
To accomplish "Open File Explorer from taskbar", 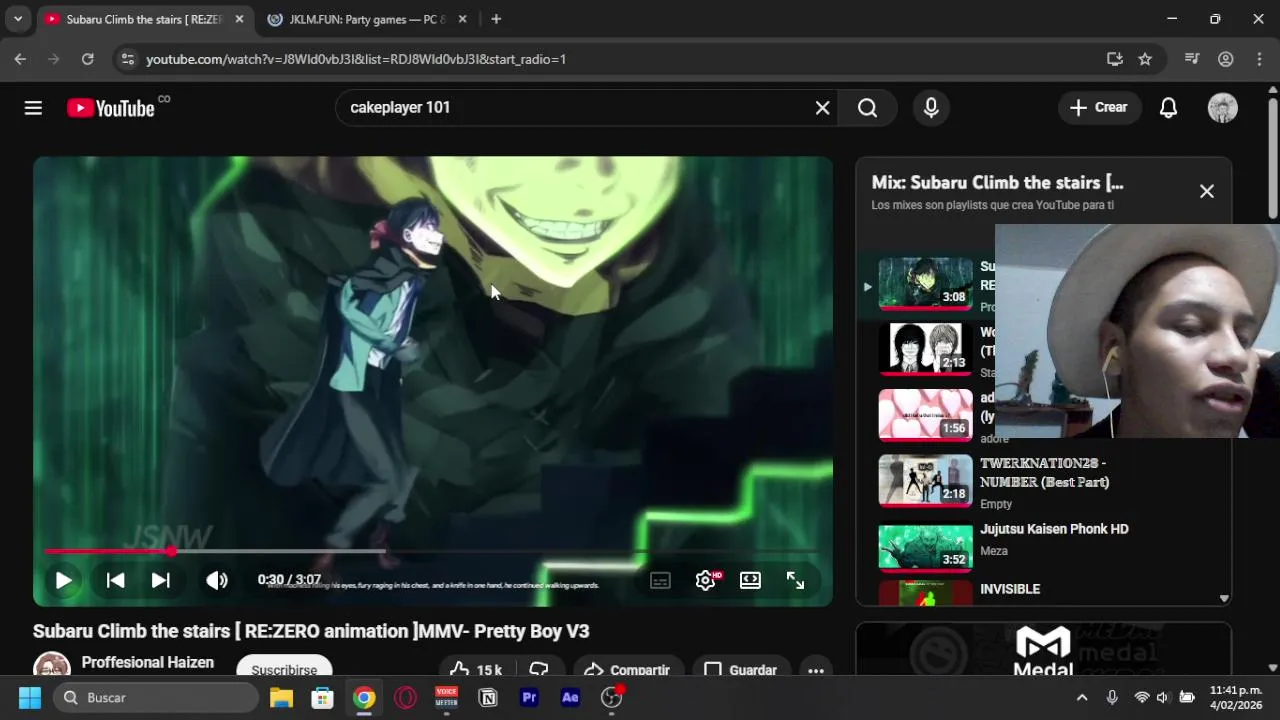I will pos(281,697).
